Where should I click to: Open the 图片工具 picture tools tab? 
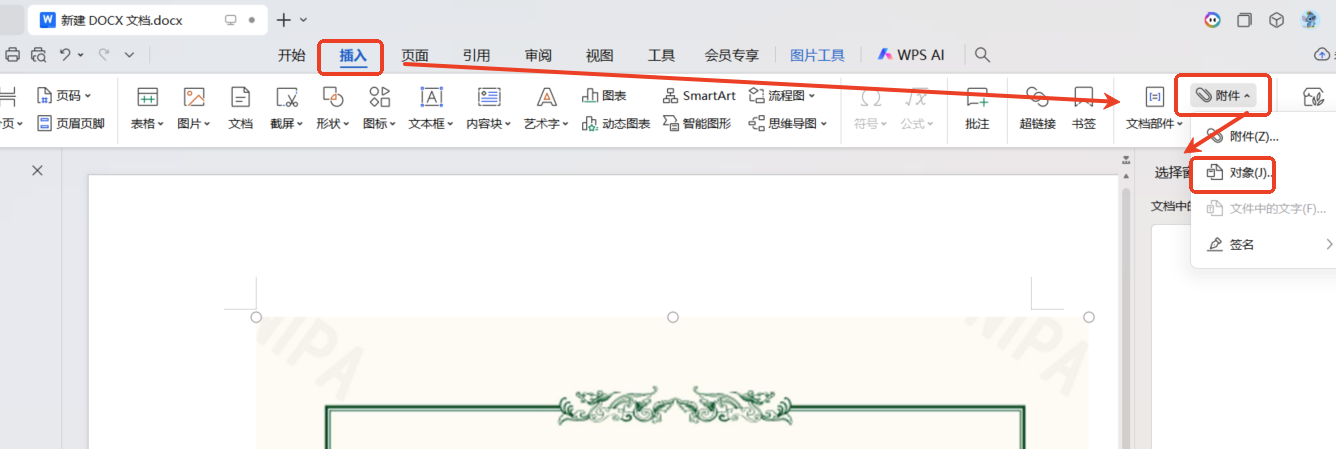817,55
